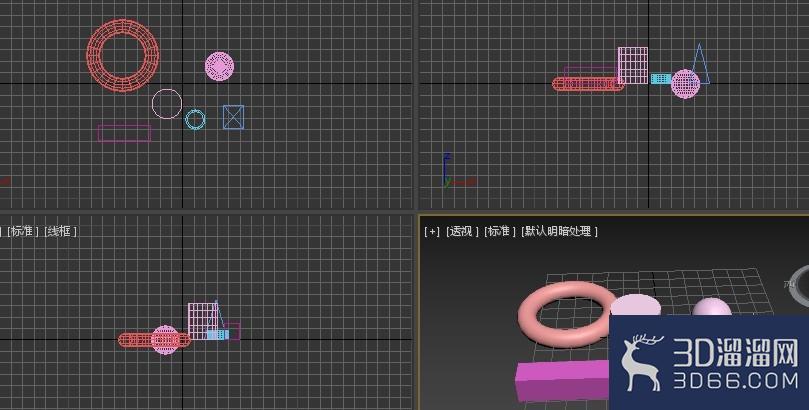Open the 标准 menu in the bottom-left viewport
Image resolution: width=809 pixels, height=410 pixels.
[x=23, y=231]
